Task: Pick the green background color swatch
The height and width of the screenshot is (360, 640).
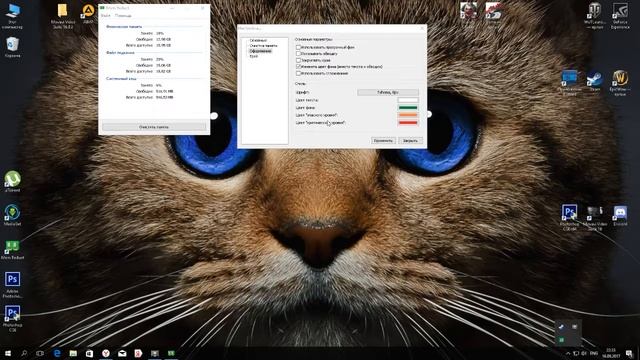Action: pyautogui.click(x=408, y=108)
